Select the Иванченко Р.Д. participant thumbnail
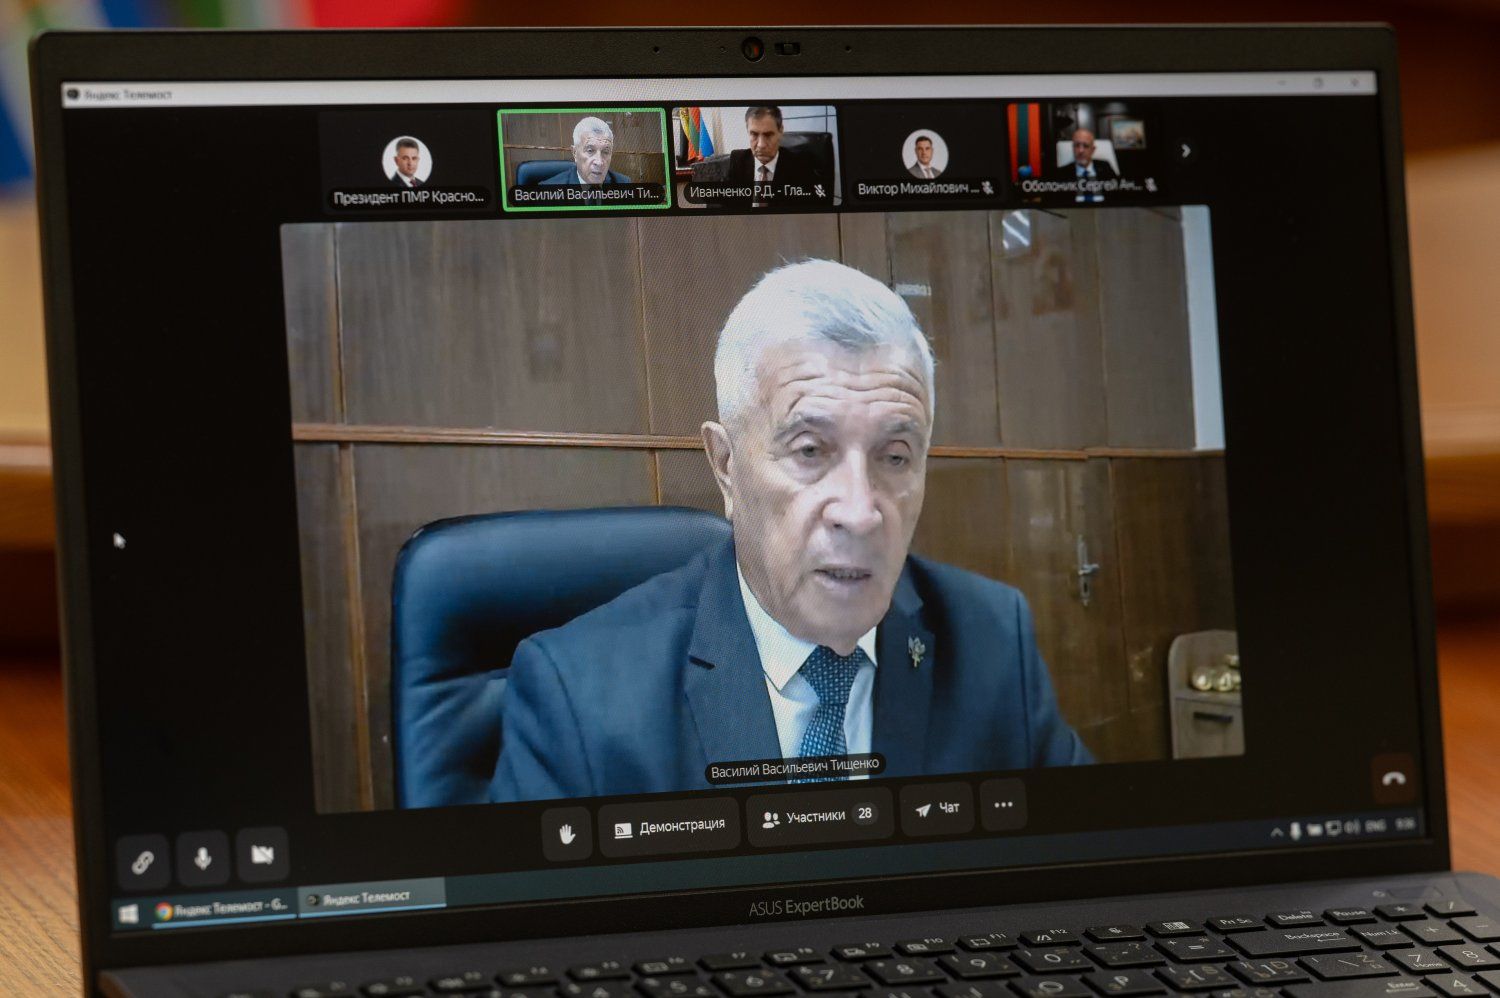1500x998 pixels. [757, 156]
